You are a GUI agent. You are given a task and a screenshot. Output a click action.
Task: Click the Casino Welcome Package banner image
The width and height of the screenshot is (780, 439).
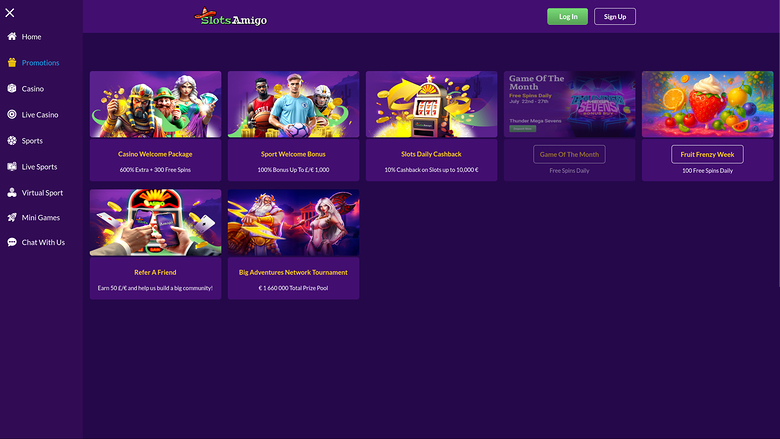point(155,104)
